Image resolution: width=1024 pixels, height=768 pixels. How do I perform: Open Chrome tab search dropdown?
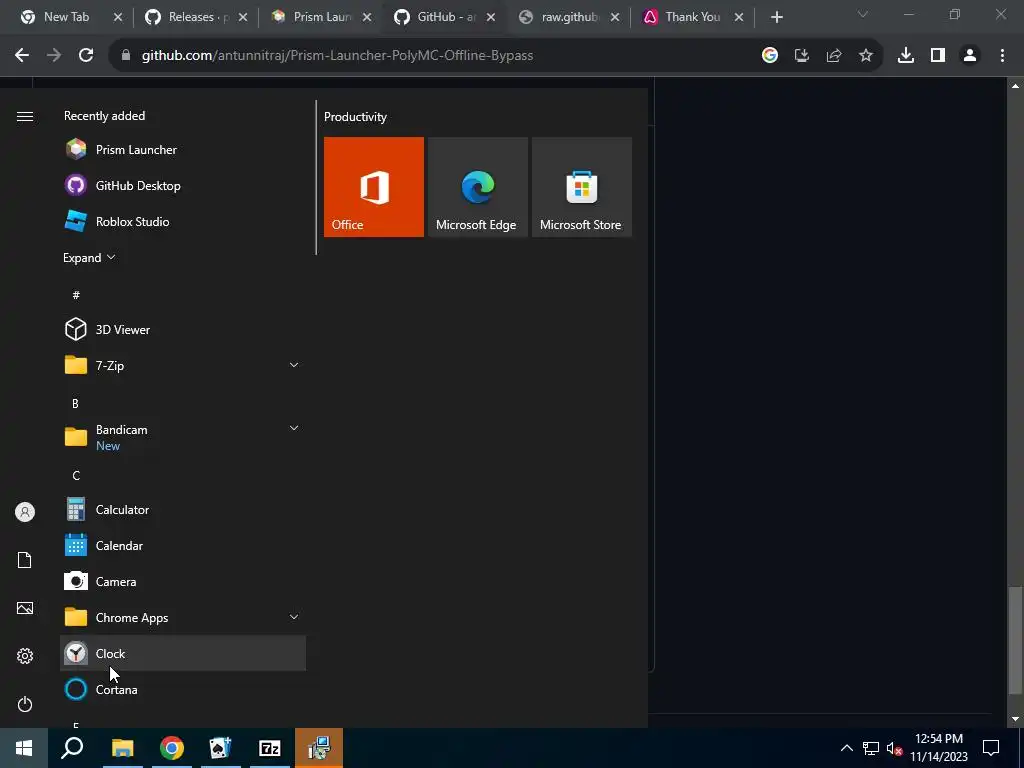point(863,14)
